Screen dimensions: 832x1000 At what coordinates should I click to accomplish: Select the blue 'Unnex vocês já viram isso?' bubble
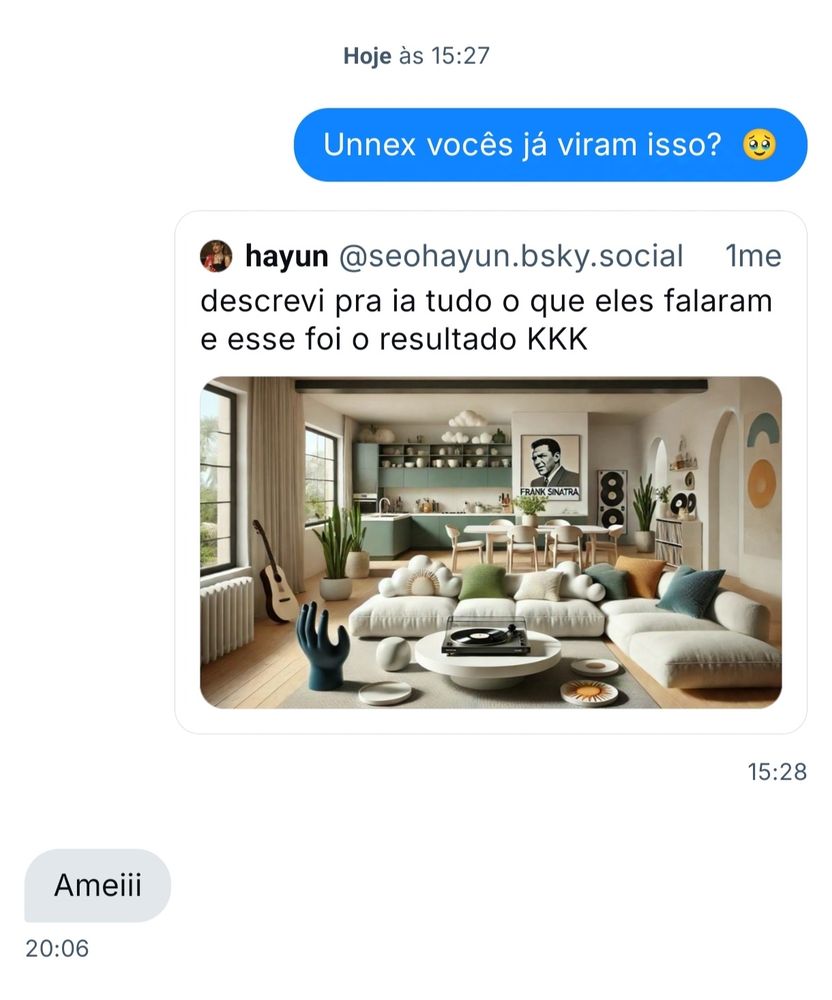pos(550,145)
